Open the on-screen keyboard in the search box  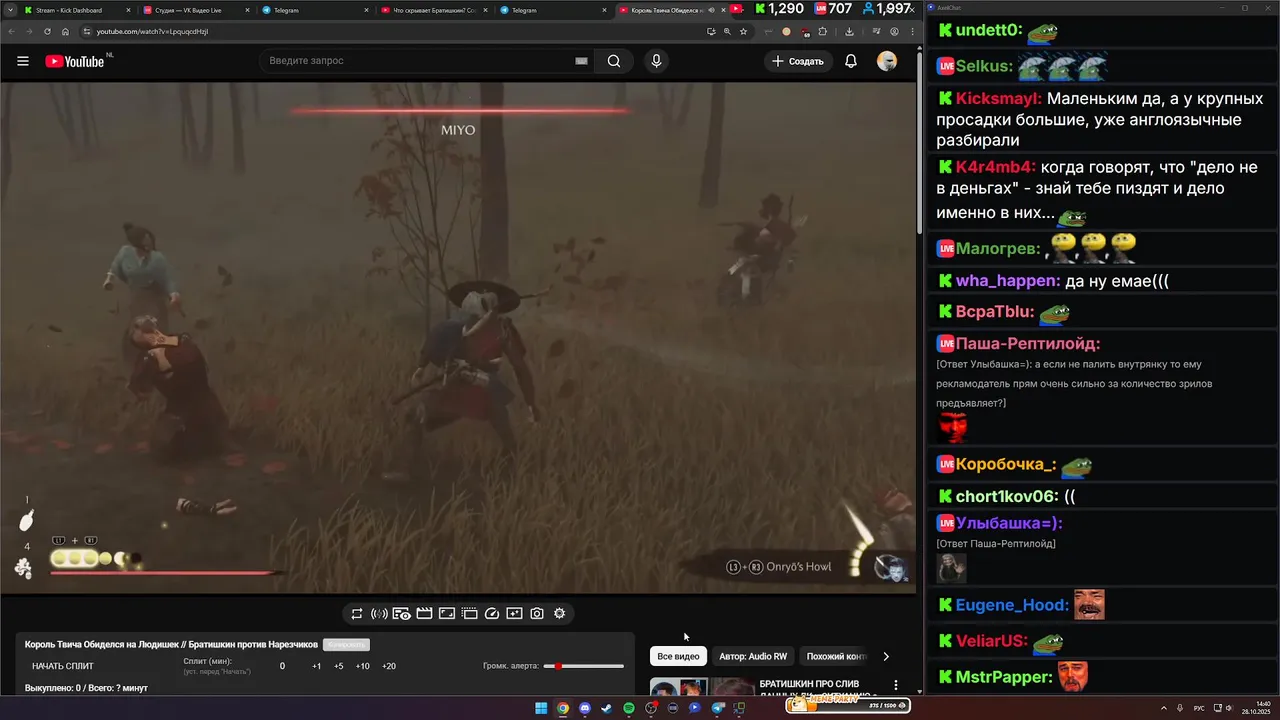coord(581,61)
